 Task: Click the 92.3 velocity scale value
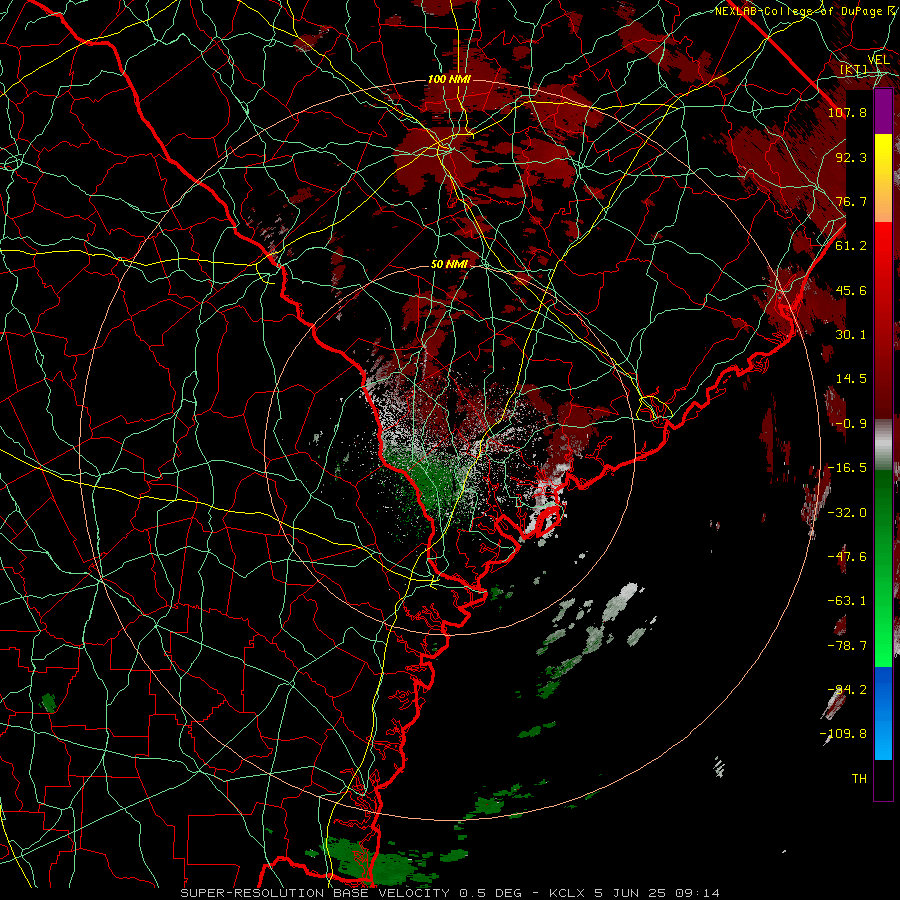[851, 157]
